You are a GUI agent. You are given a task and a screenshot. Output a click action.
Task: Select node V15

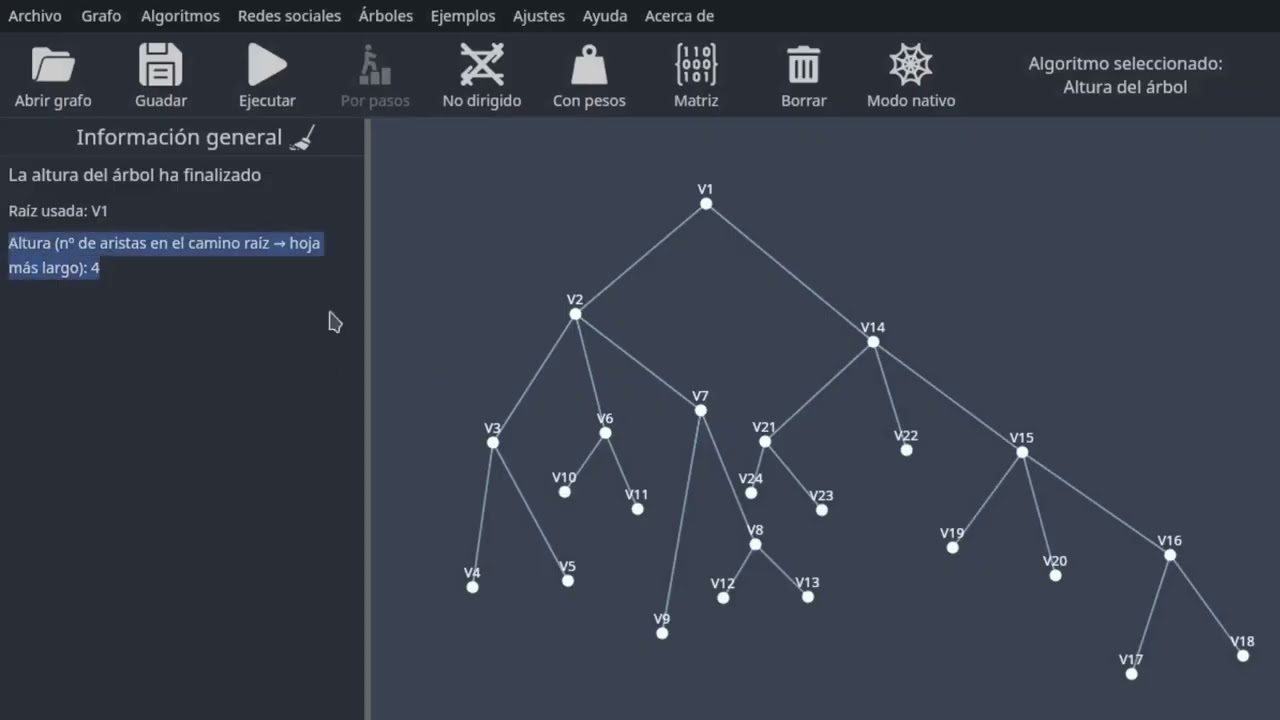(1022, 452)
